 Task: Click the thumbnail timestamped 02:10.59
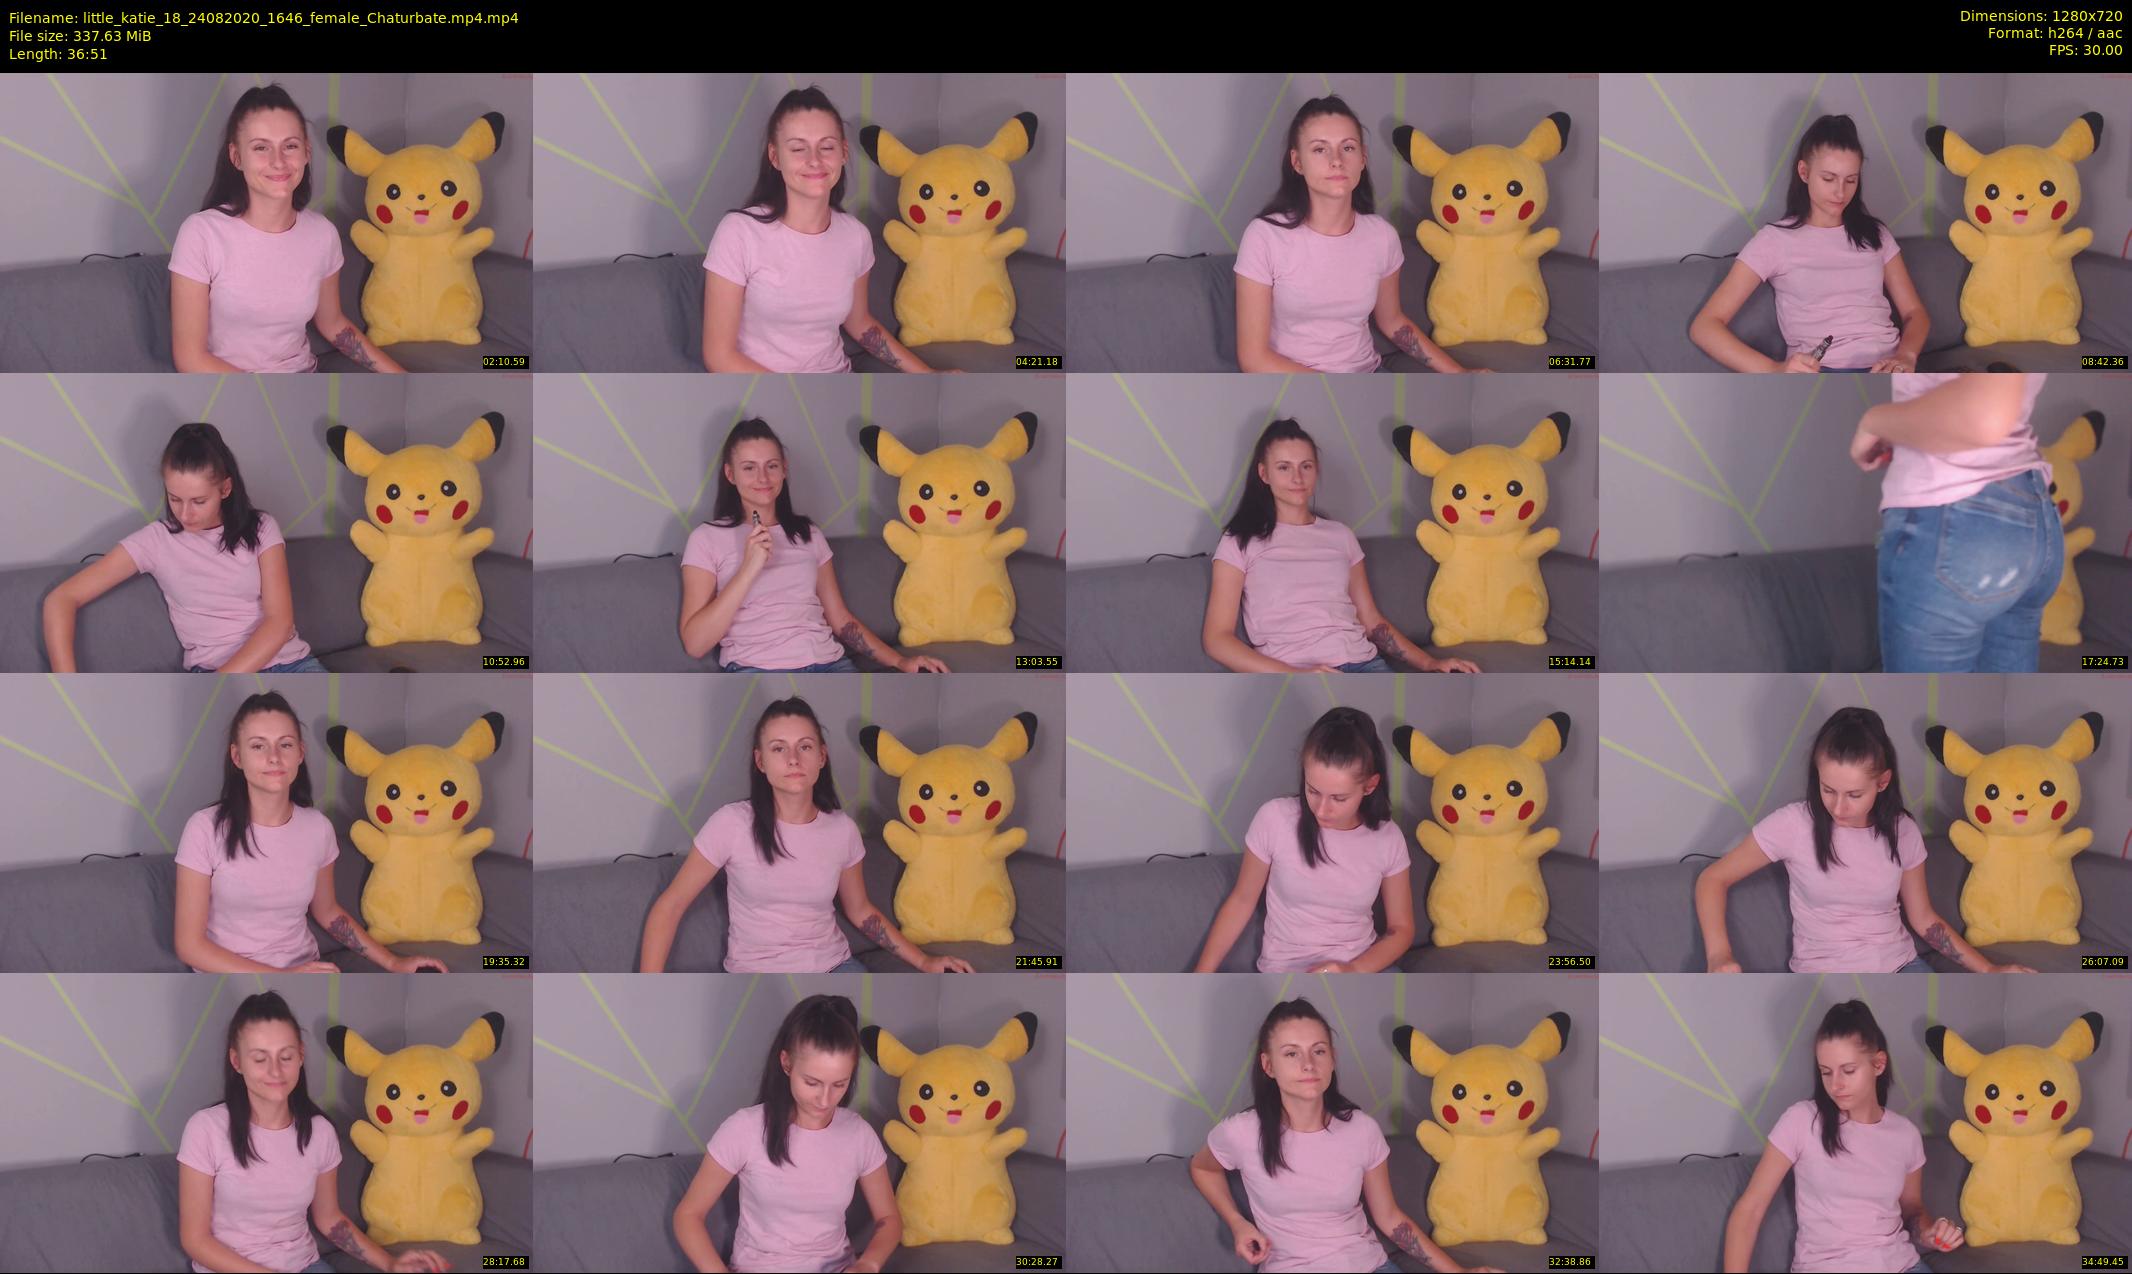coord(266,222)
